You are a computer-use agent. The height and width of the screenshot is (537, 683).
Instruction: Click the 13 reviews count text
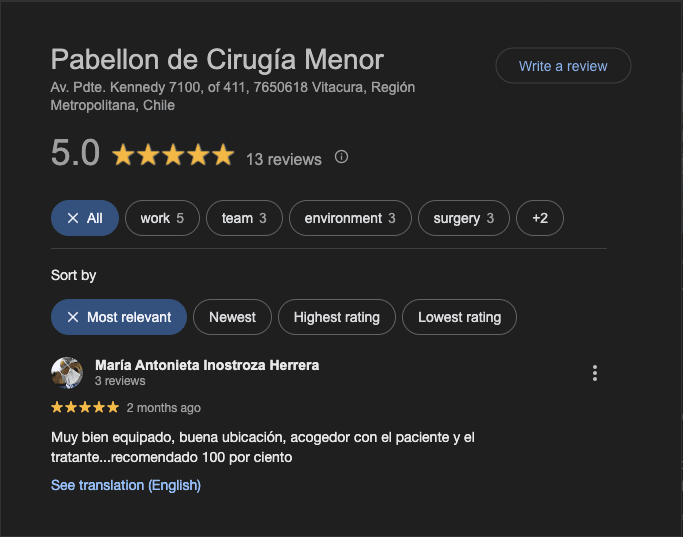(284, 159)
